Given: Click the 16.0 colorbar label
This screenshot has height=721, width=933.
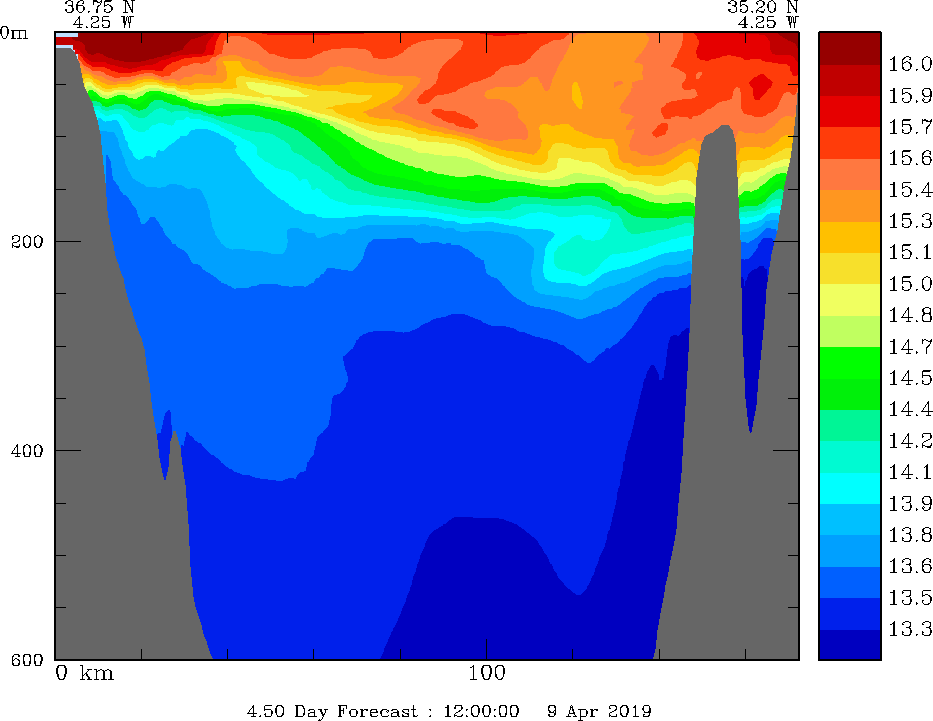Looking at the screenshot, I should 910,64.
